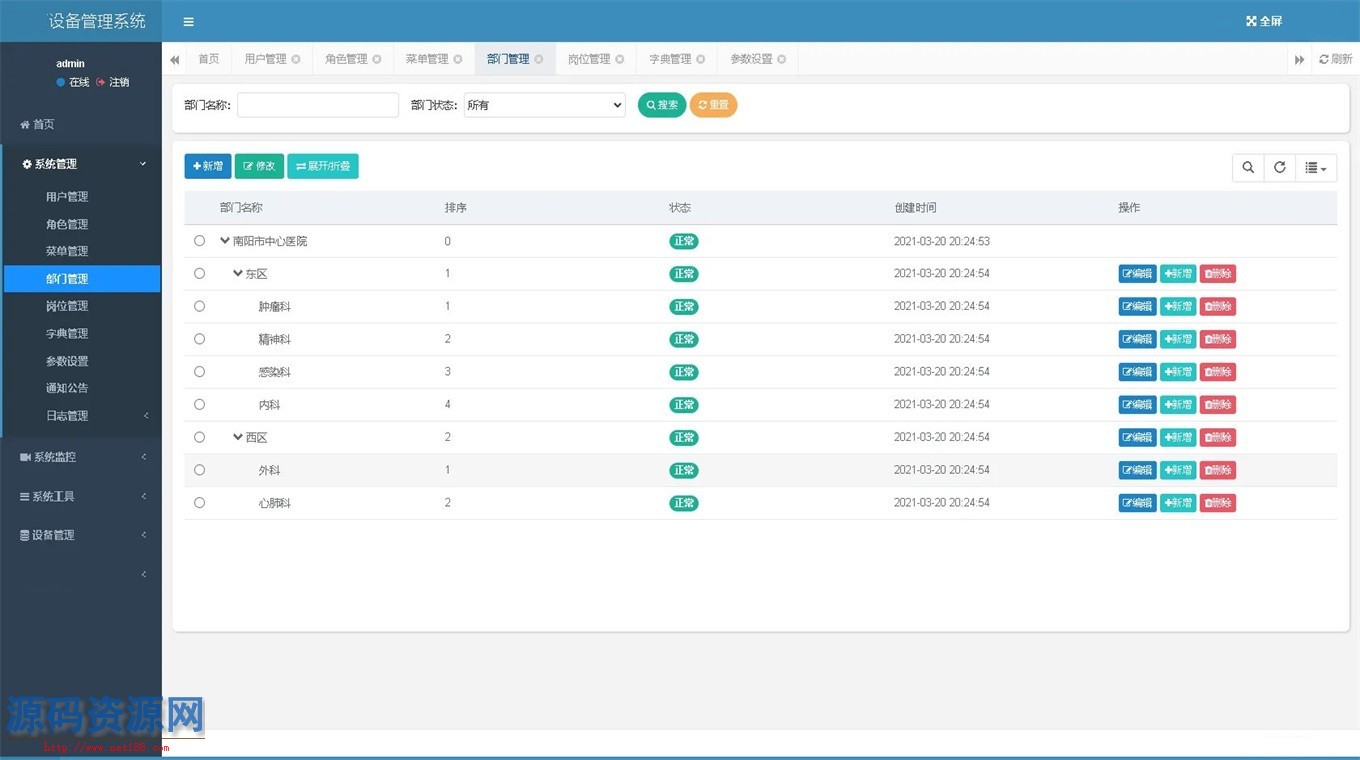Image resolution: width=1360 pixels, height=760 pixels.
Task: Collapse the 西区 tree node chevron
Action: 238,437
